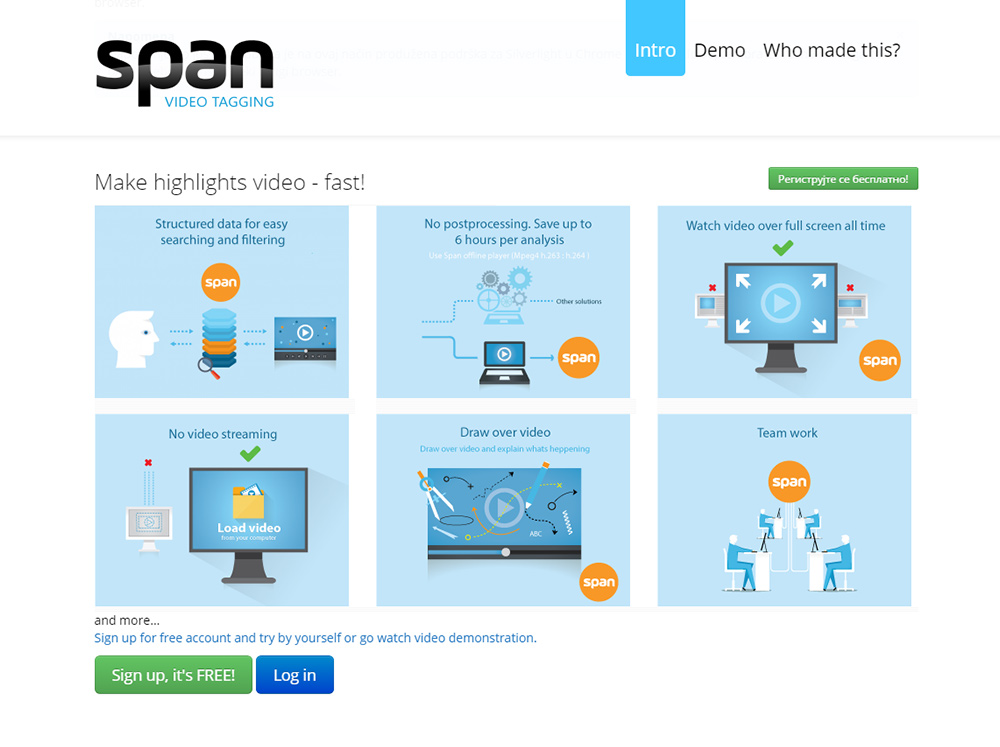Open the 'No postprocessing' feature tile
The image size is (1000, 747).
tap(503, 302)
